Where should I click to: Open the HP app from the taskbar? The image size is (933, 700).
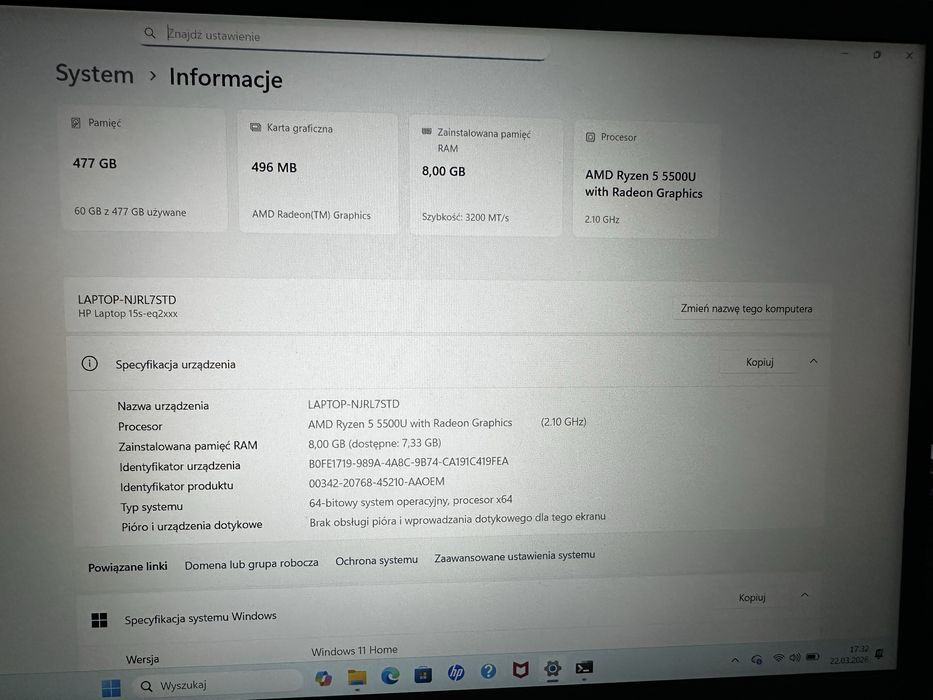[x=456, y=673]
